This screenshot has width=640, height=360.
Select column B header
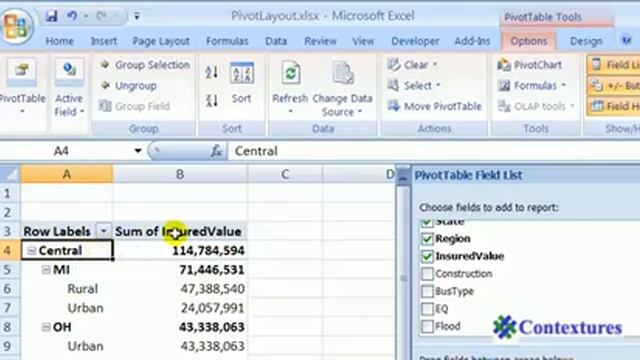click(x=180, y=174)
